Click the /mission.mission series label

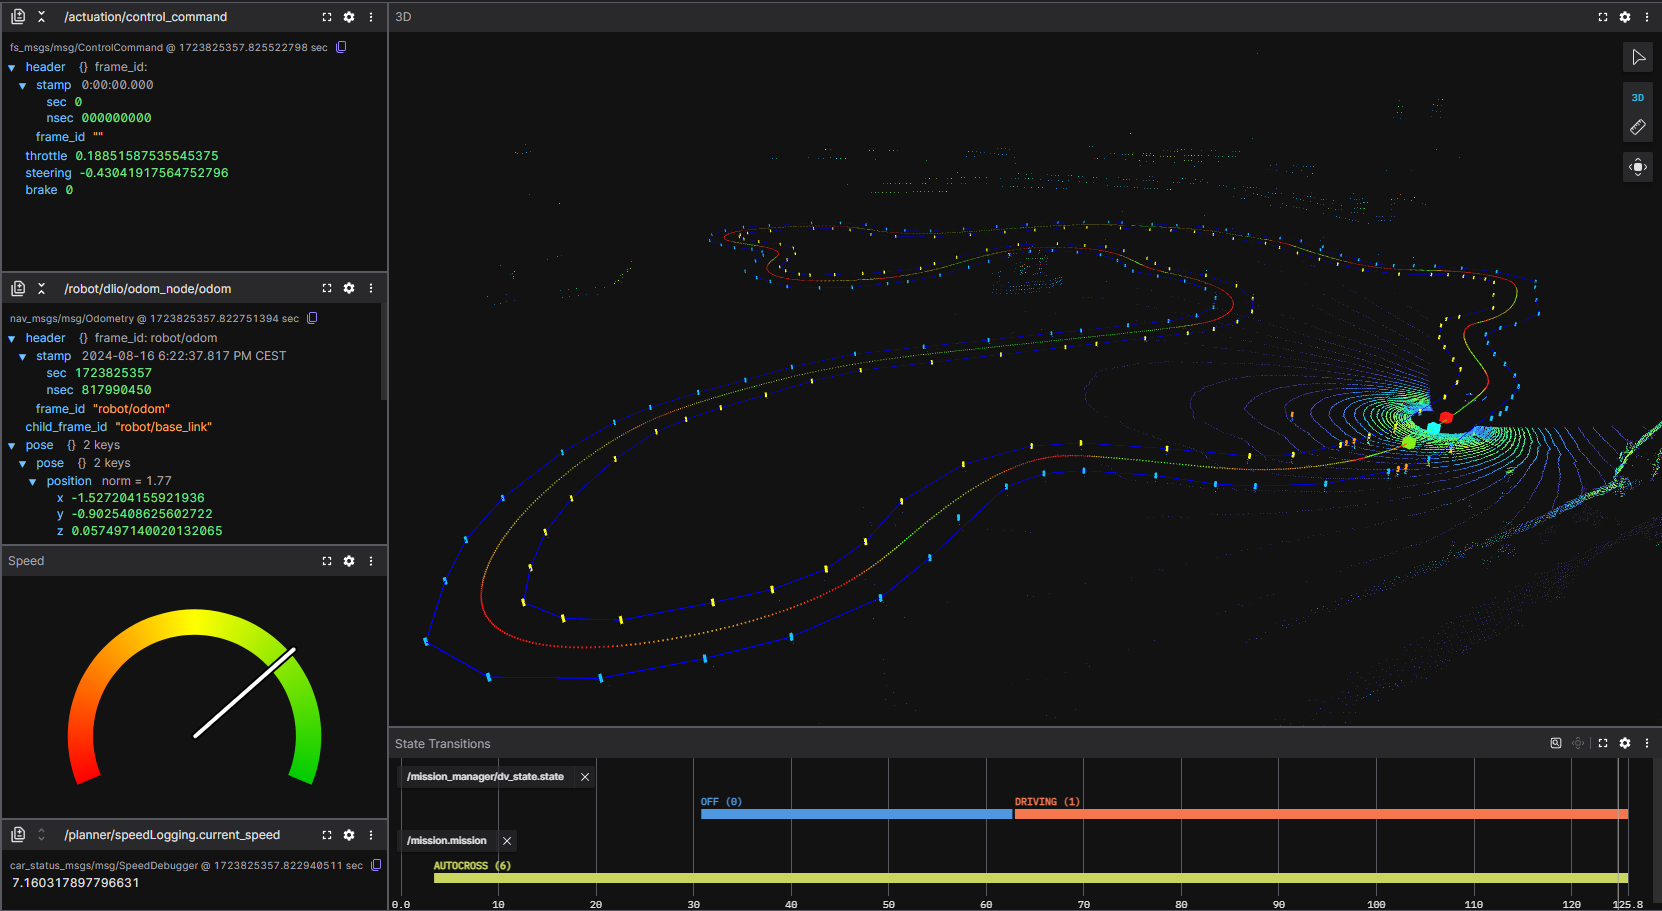pyautogui.click(x=446, y=841)
